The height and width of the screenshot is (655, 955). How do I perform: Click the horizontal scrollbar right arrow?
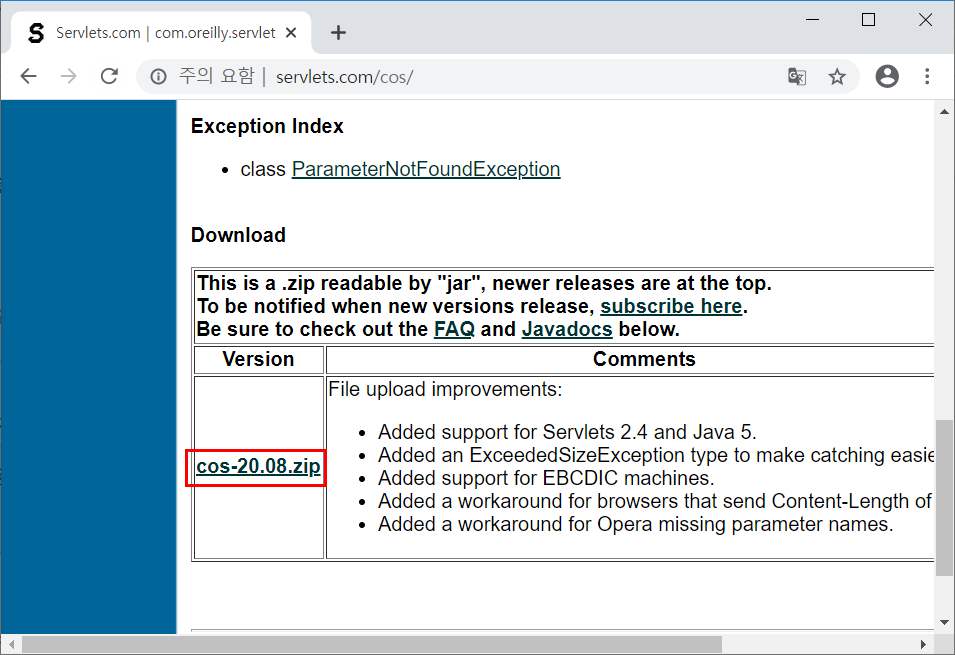pyautogui.click(x=923, y=644)
